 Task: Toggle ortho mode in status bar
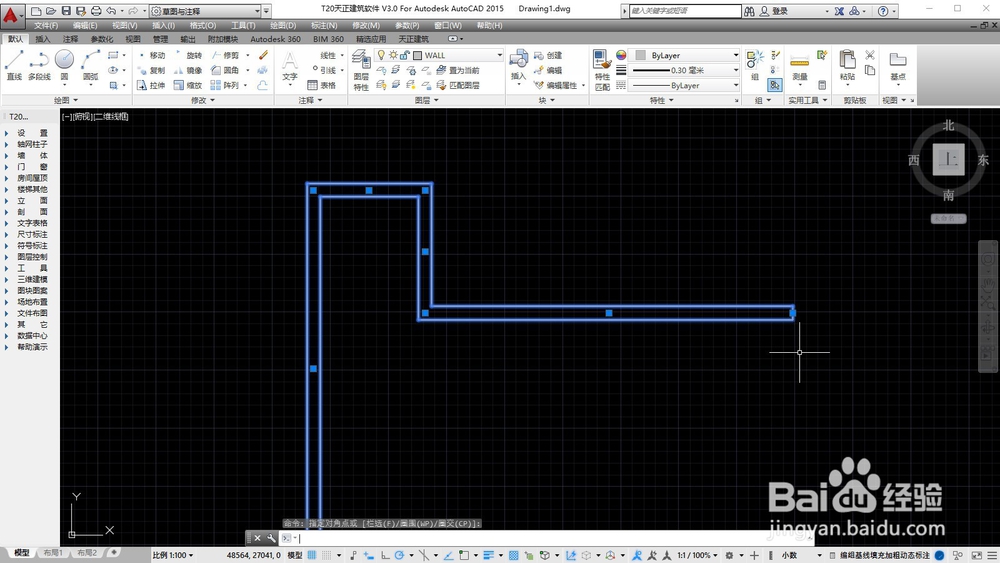pyautogui.click(x=385, y=555)
